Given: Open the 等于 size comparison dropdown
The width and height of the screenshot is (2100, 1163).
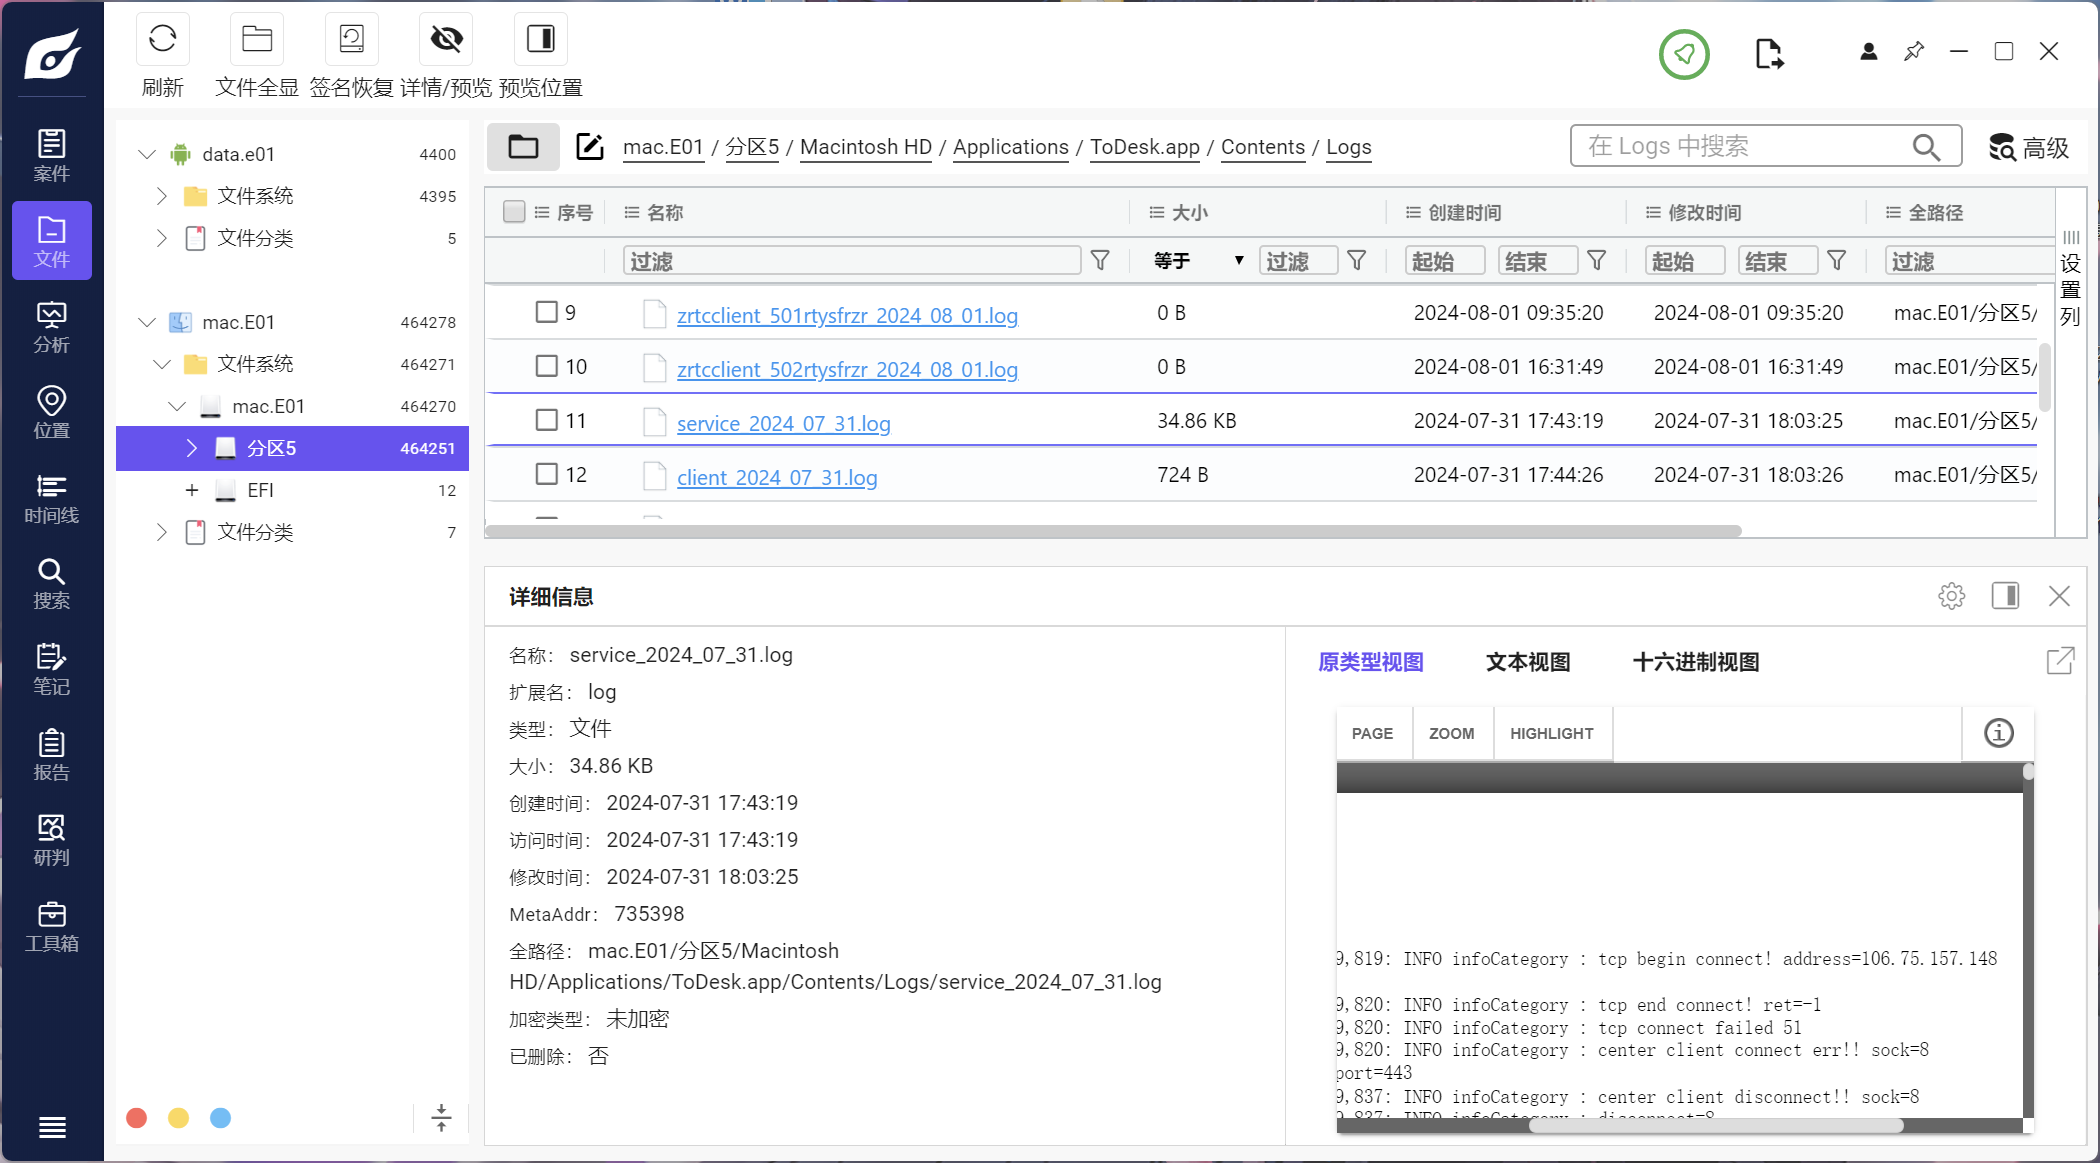Looking at the screenshot, I should pos(1198,261).
